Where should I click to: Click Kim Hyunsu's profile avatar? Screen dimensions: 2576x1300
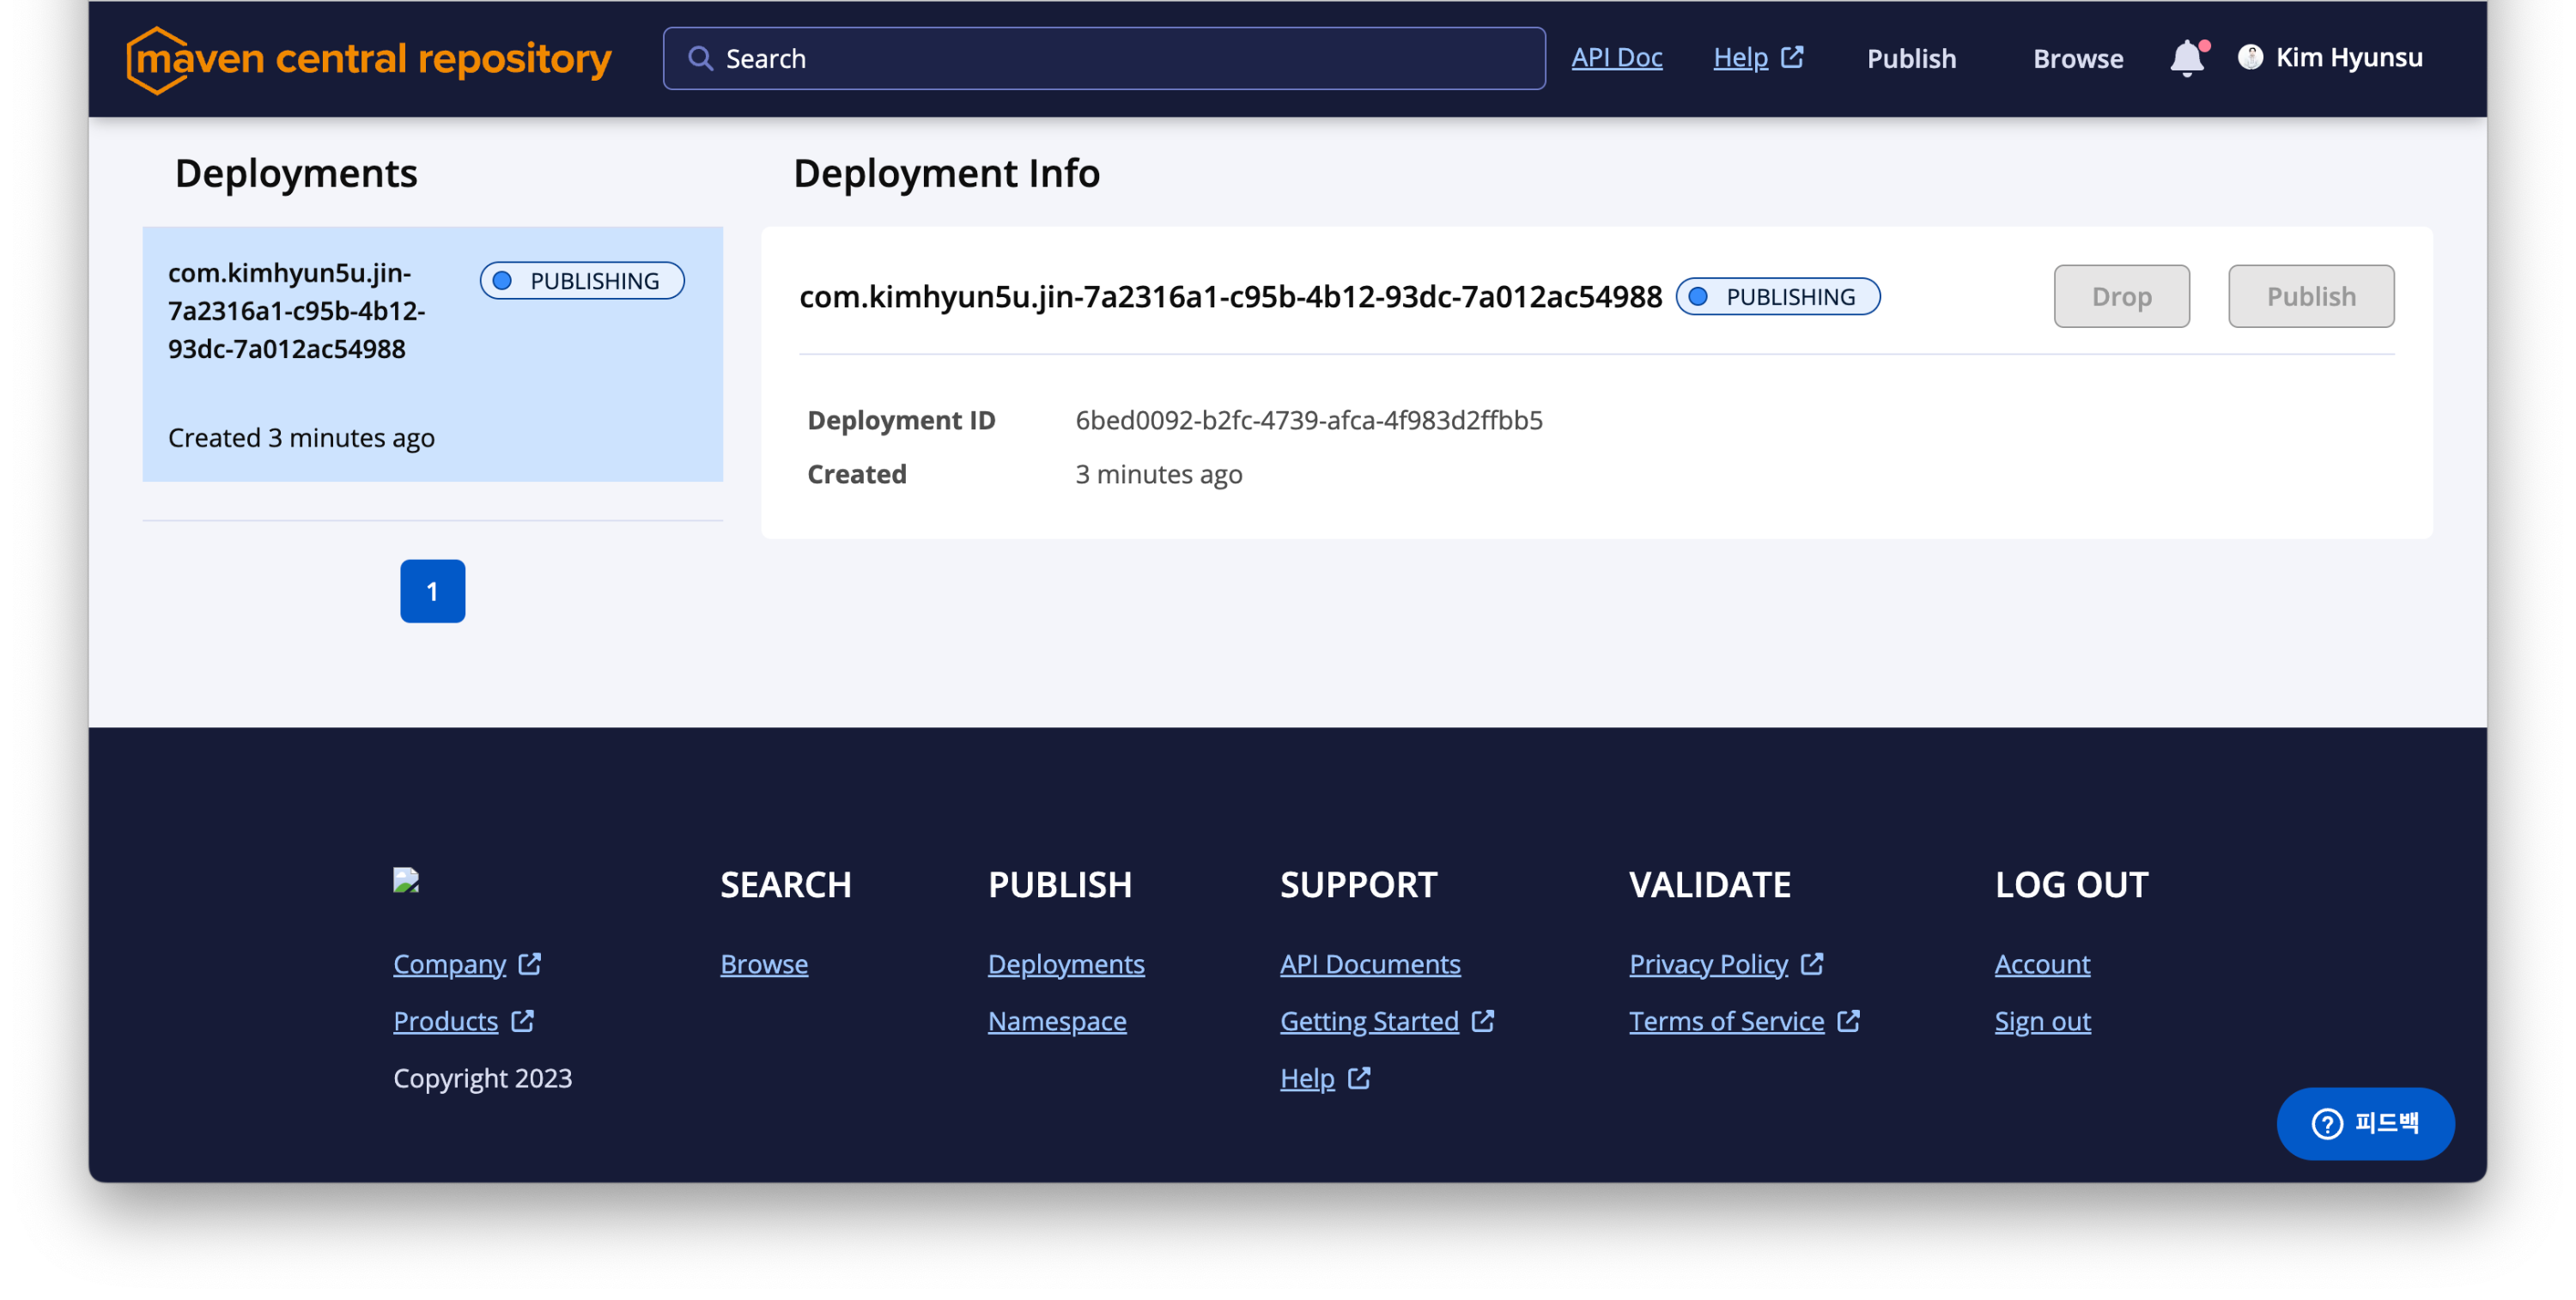pos(2250,58)
